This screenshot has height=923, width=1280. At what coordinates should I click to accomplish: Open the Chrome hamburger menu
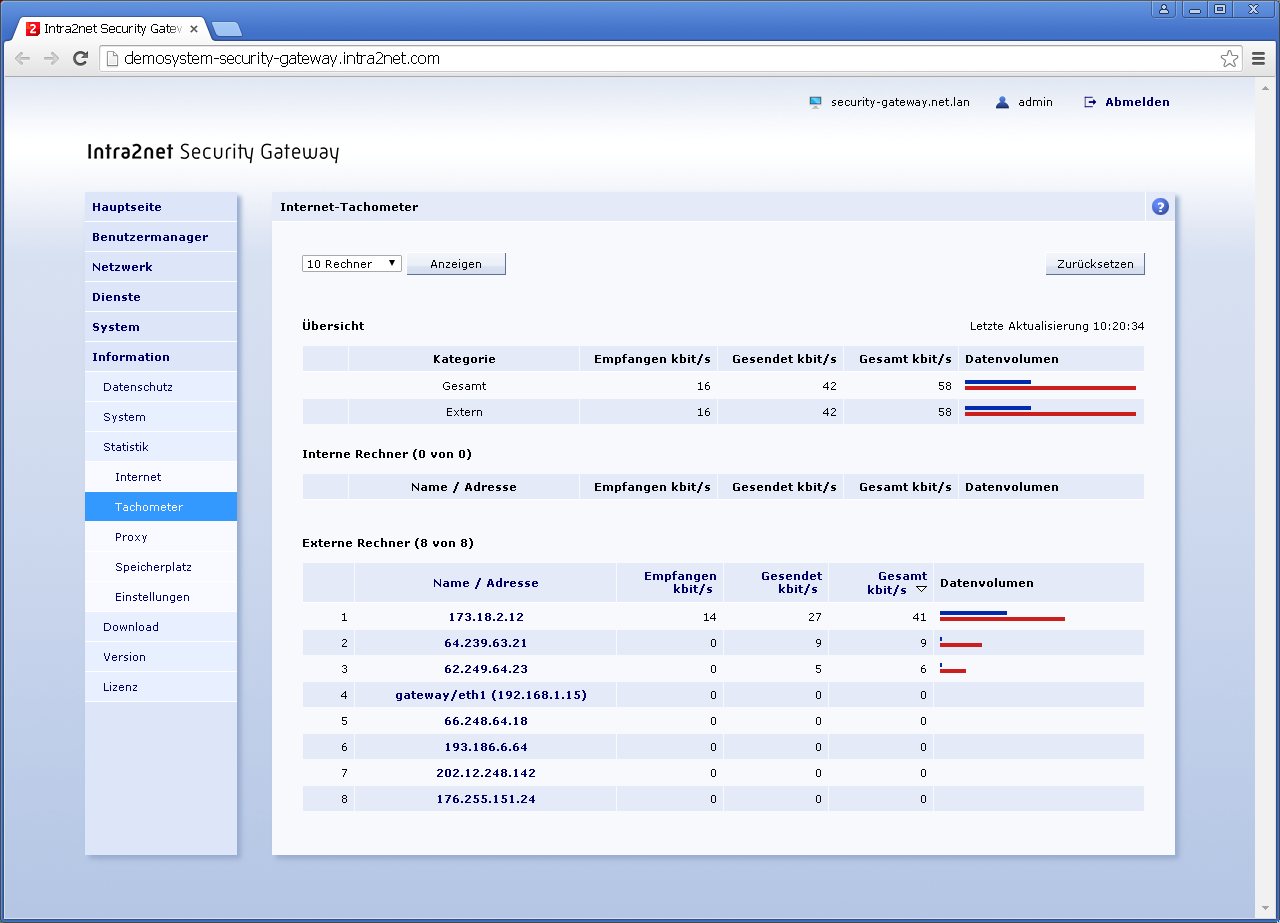click(x=1259, y=59)
